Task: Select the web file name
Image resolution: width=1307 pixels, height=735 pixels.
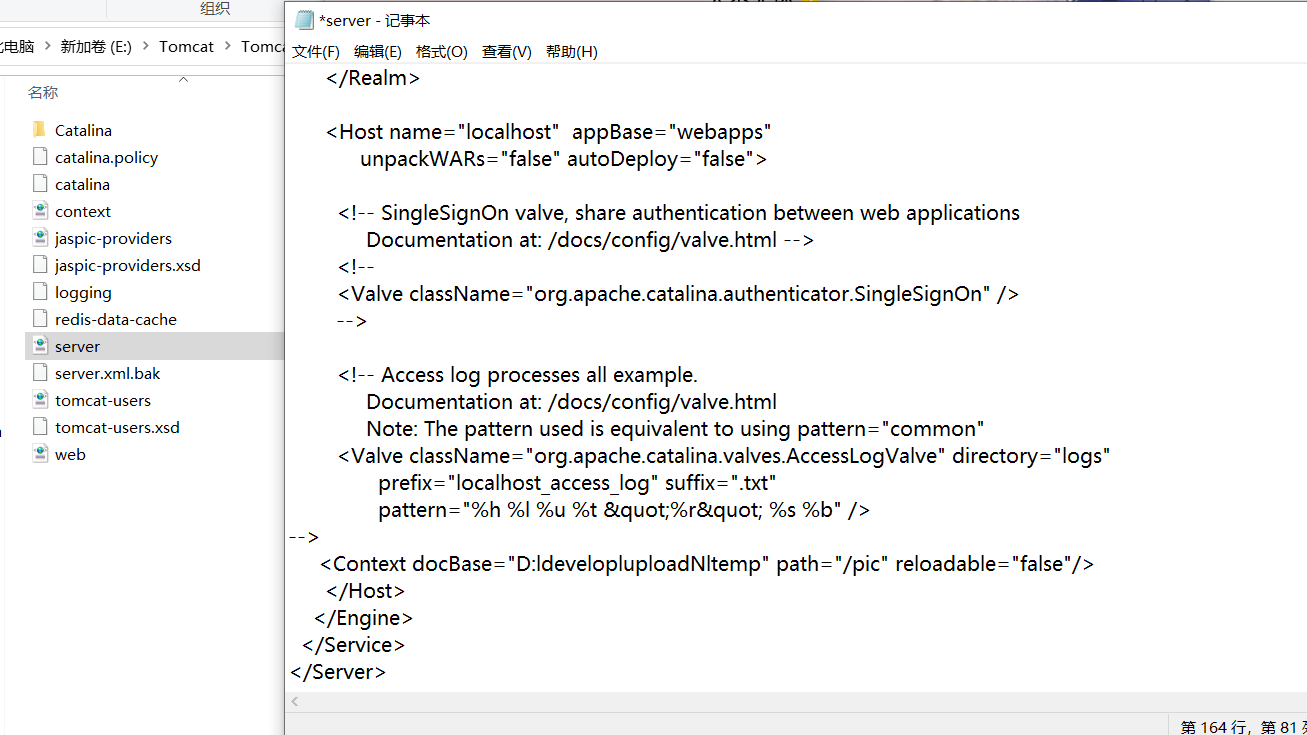Action: click(70, 454)
